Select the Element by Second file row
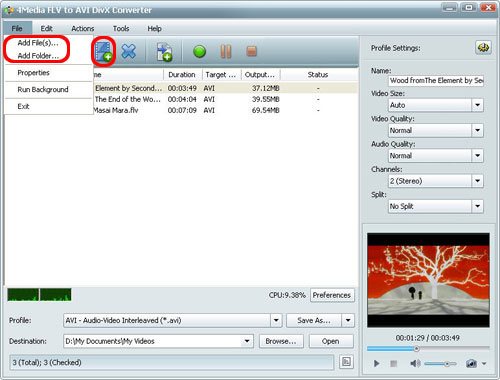500x380 pixels. coord(225,88)
